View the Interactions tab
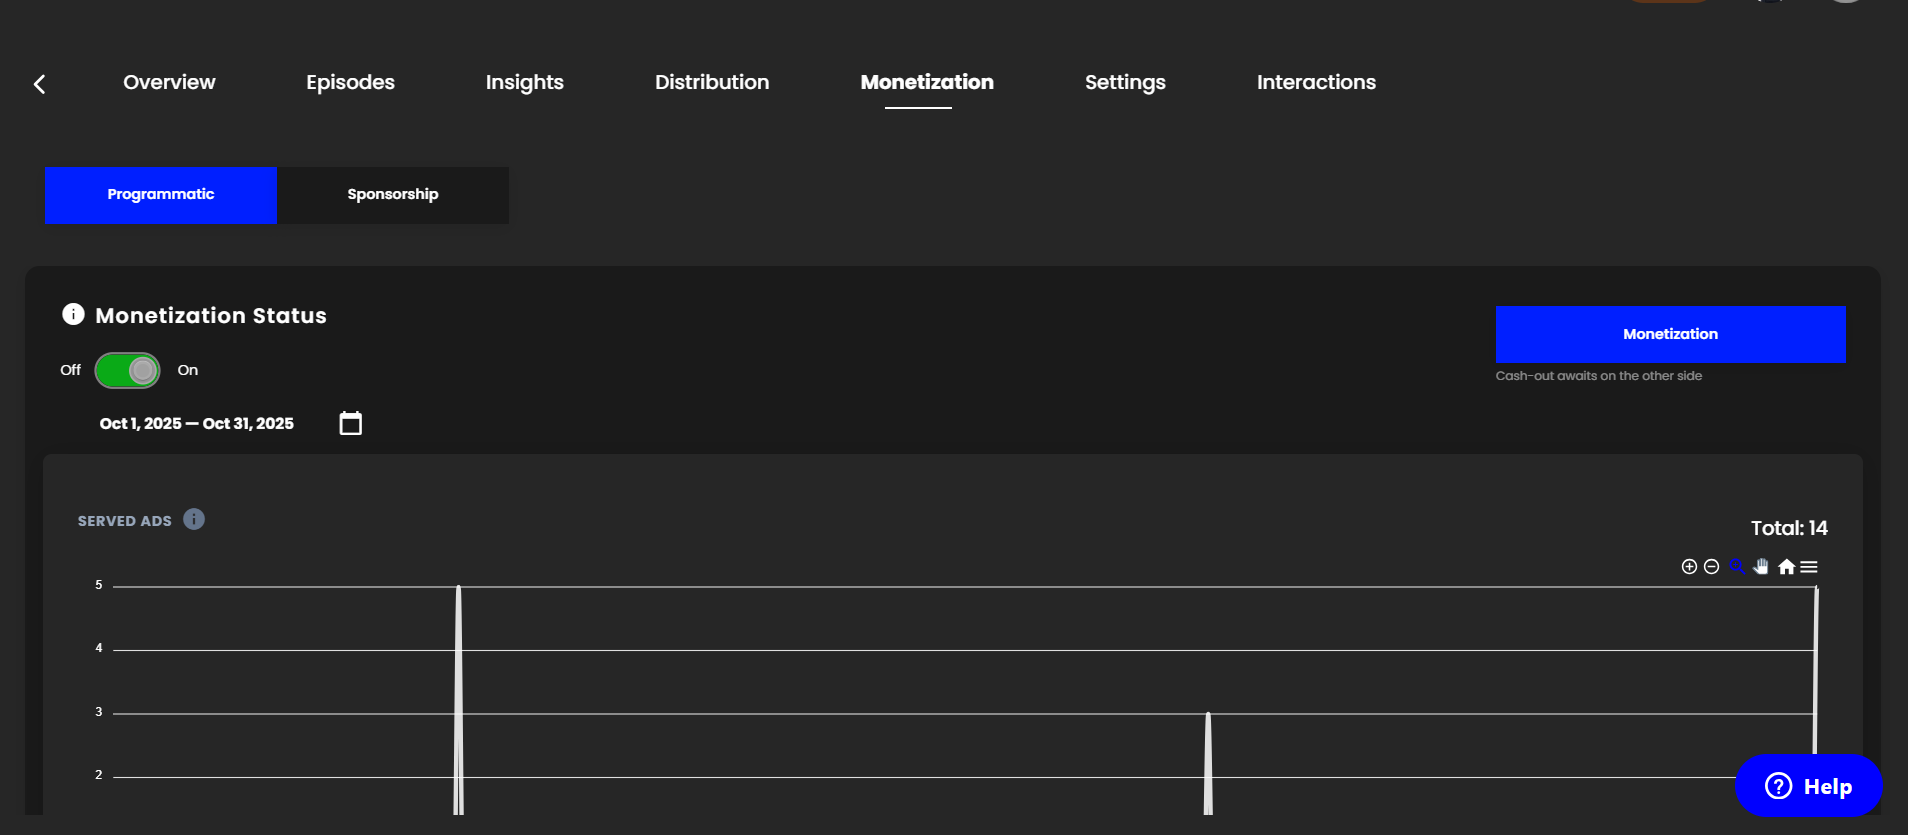The image size is (1908, 835). coord(1316,82)
